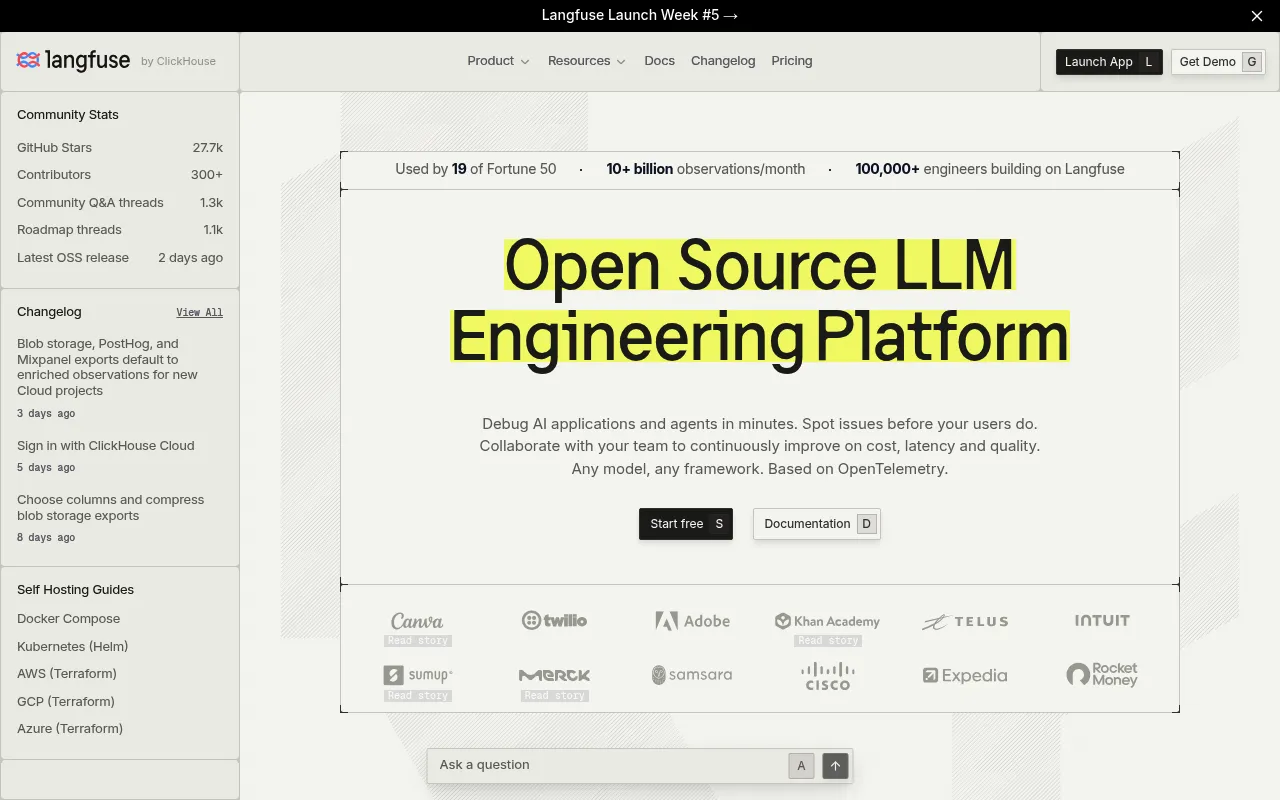This screenshot has height=800, width=1280.
Task: Open Sign in with ClickHouse Cloud entry
Action: (x=120, y=456)
